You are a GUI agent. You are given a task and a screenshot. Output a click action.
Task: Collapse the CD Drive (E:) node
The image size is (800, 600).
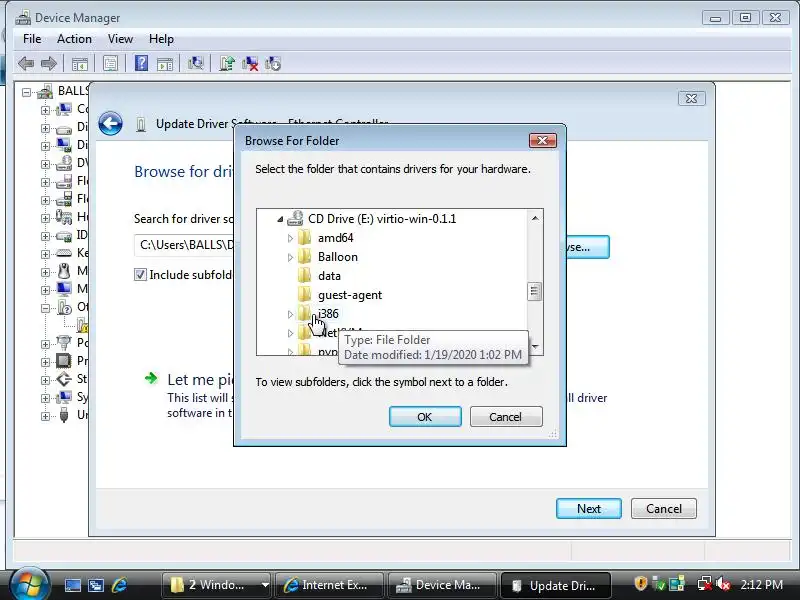pos(280,219)
